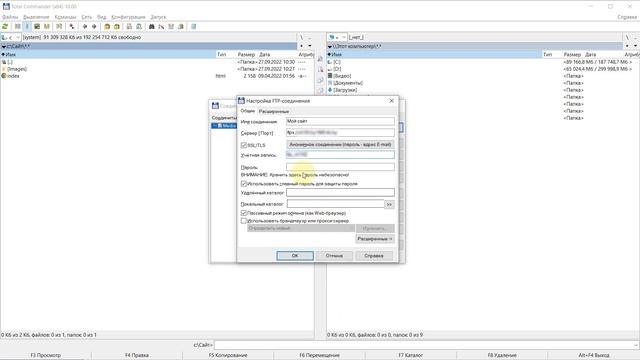Click the copy names toolbar icon

180,27
